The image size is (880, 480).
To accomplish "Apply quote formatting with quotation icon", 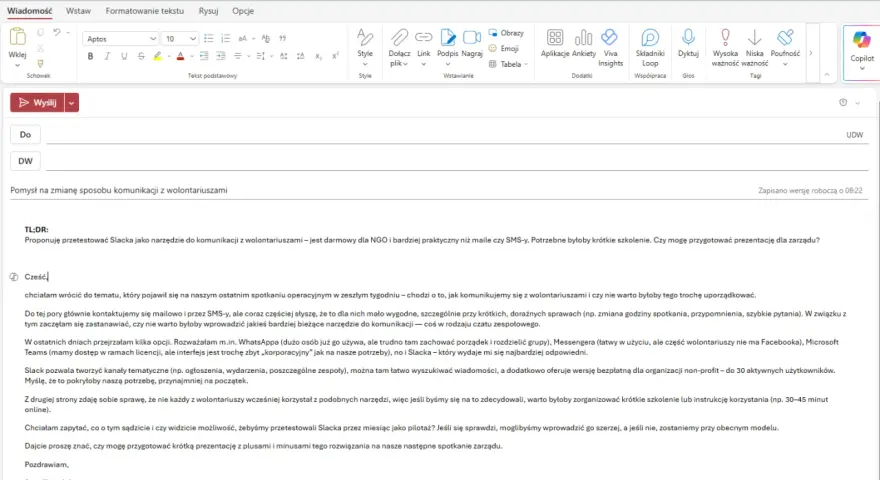I will tap(283, 39).
